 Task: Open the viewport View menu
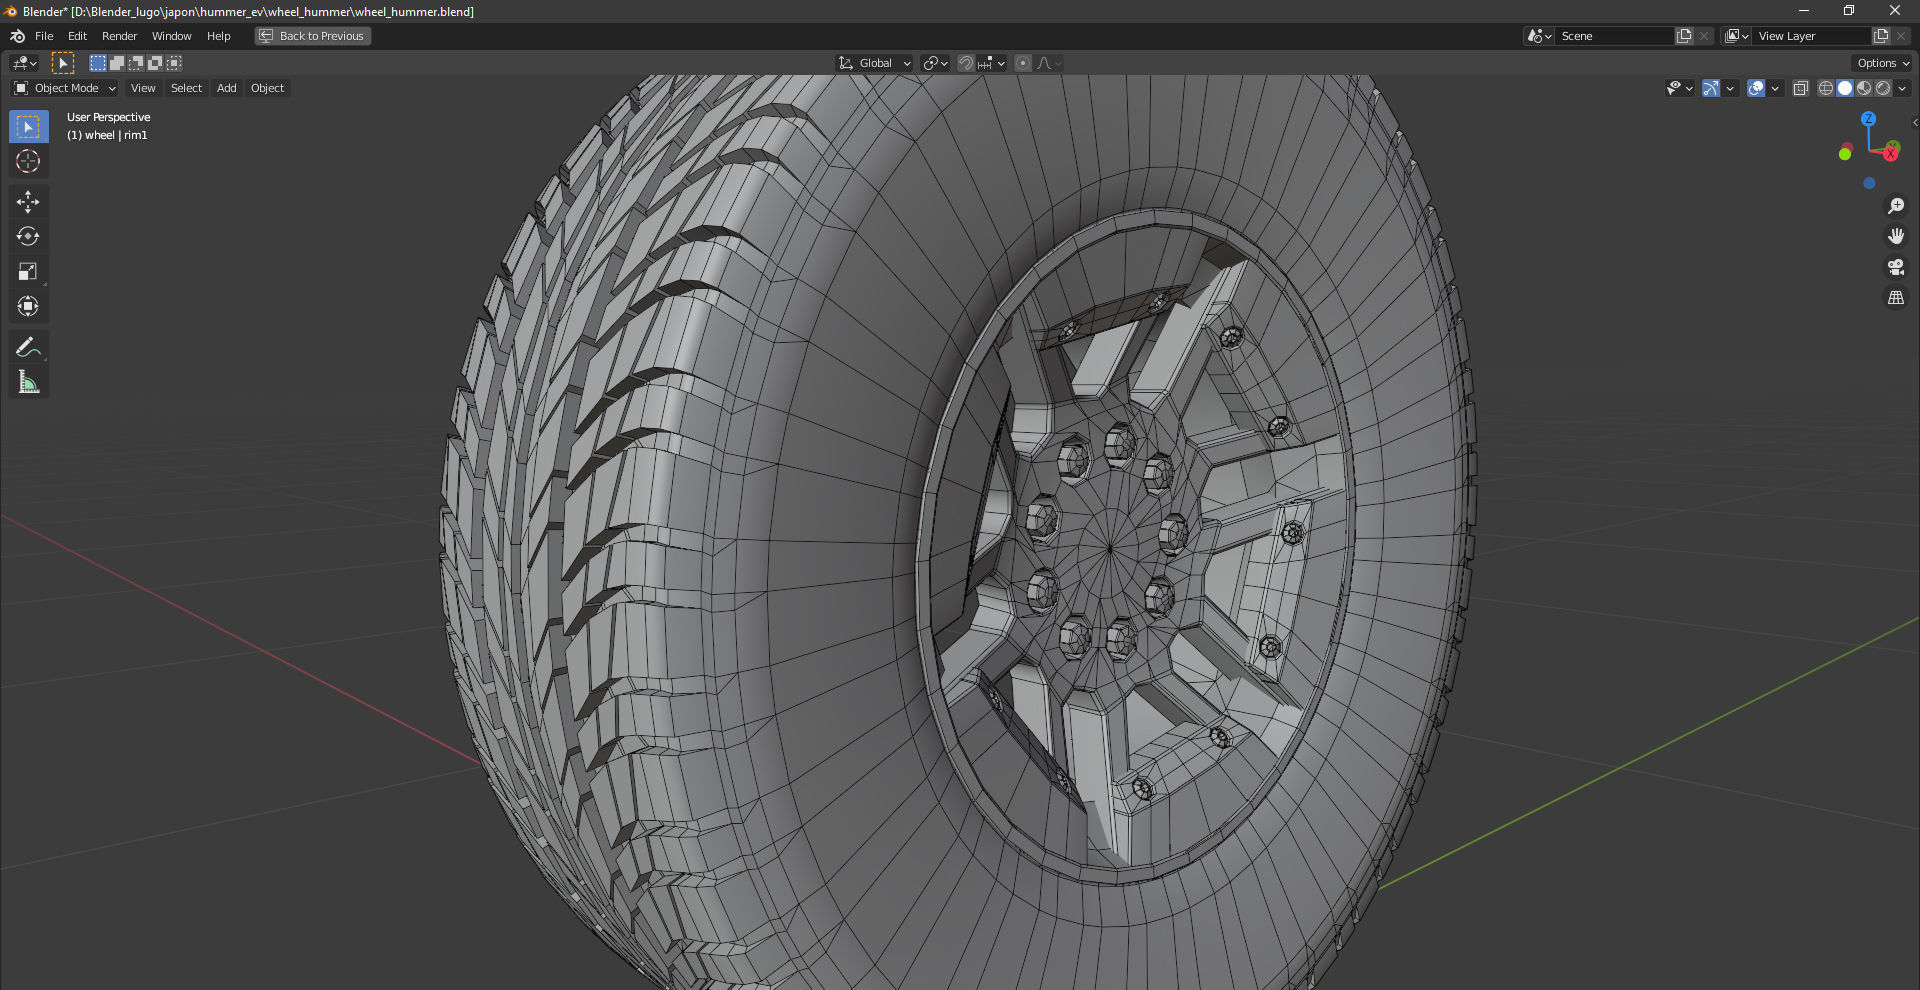coord(143,88)
